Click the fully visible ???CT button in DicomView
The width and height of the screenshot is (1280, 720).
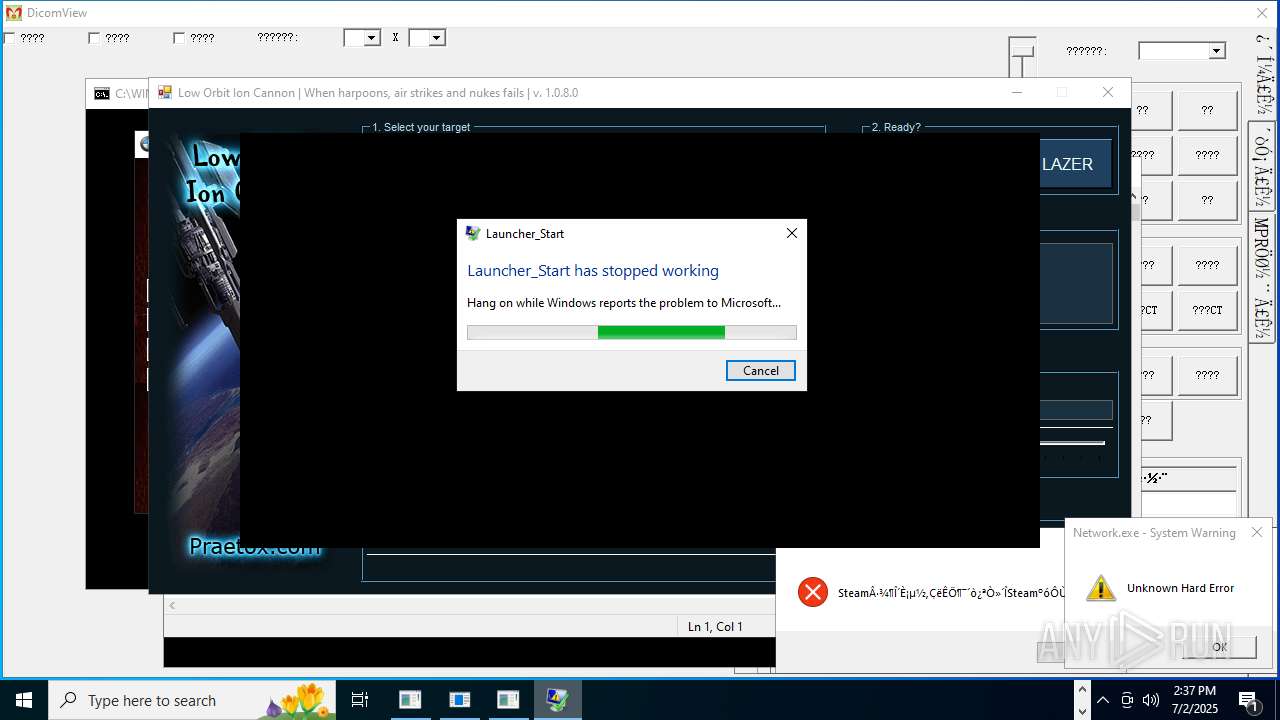[1207, 310]
